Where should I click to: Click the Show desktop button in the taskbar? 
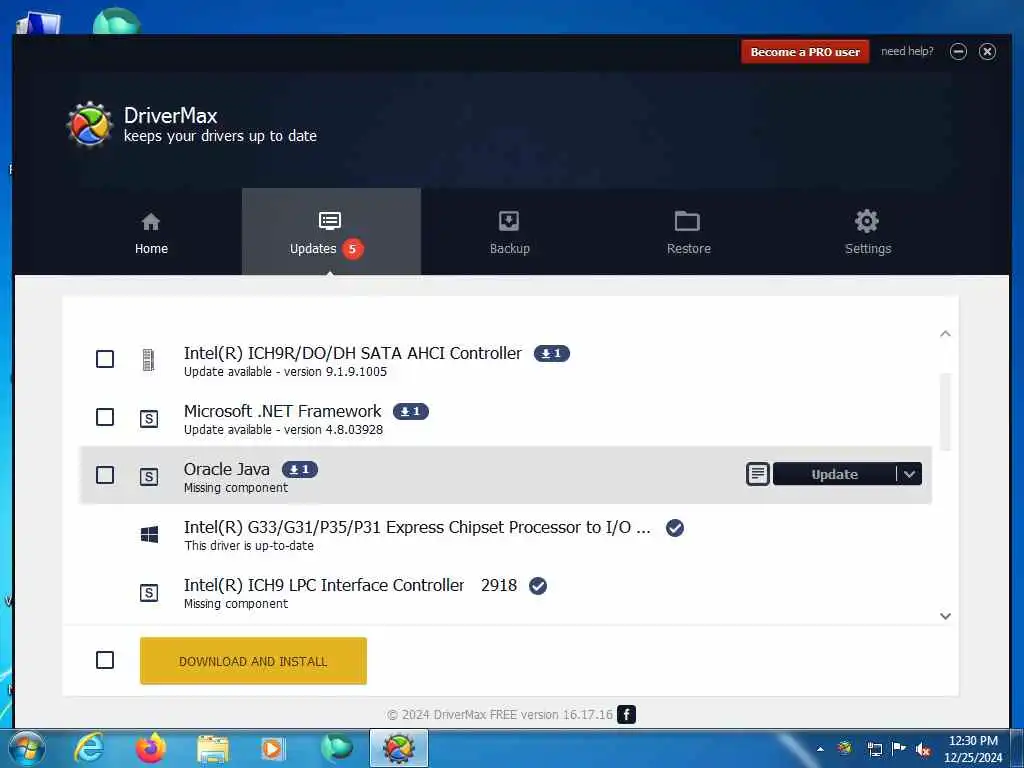point(1018,749)
